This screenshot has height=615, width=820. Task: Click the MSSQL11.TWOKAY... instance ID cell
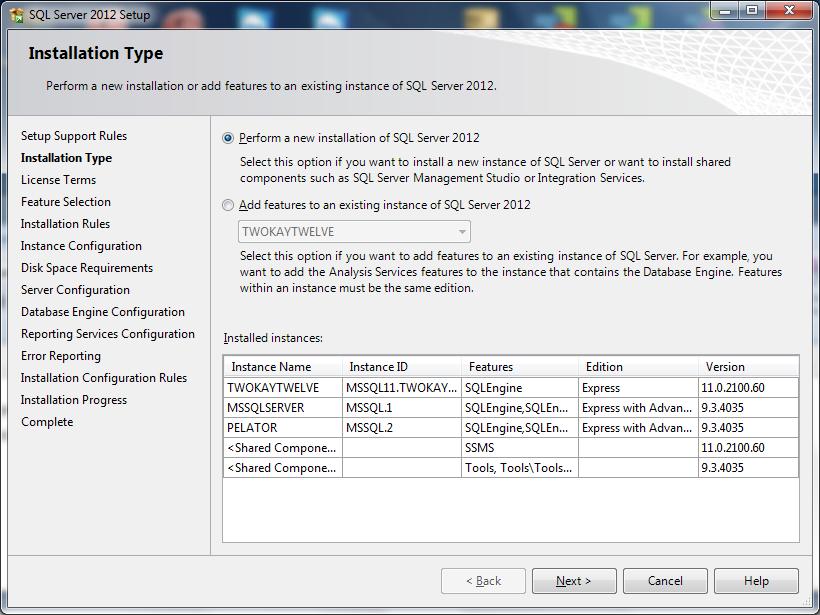point(402,388)
